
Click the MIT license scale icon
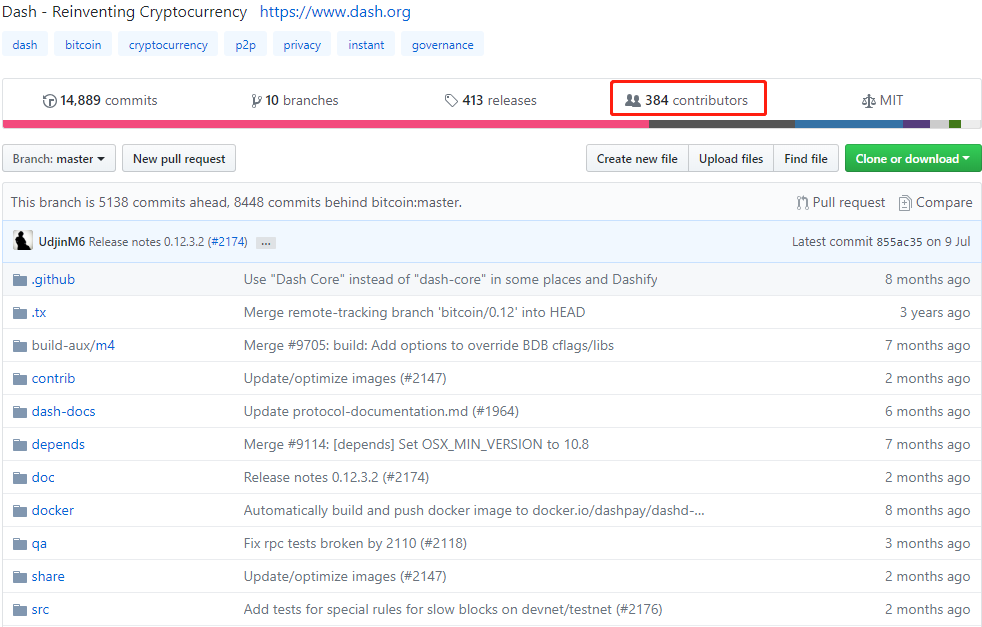(869, 101)
